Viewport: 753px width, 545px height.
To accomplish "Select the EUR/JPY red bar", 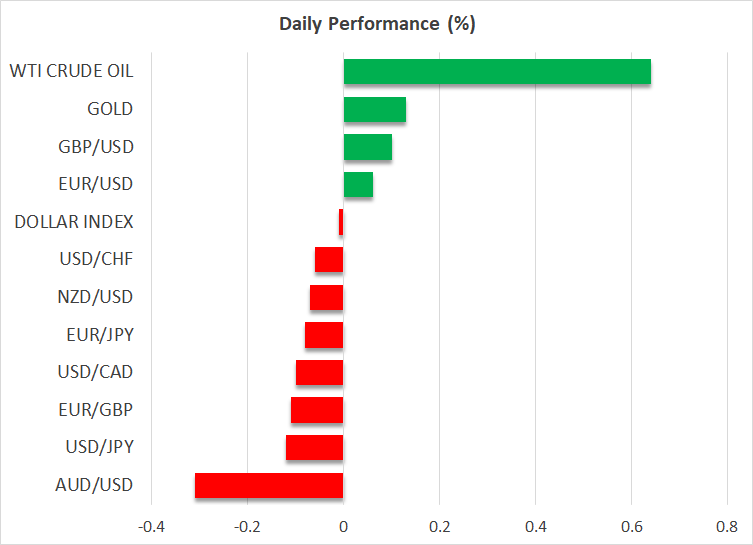I will point(324,335).
